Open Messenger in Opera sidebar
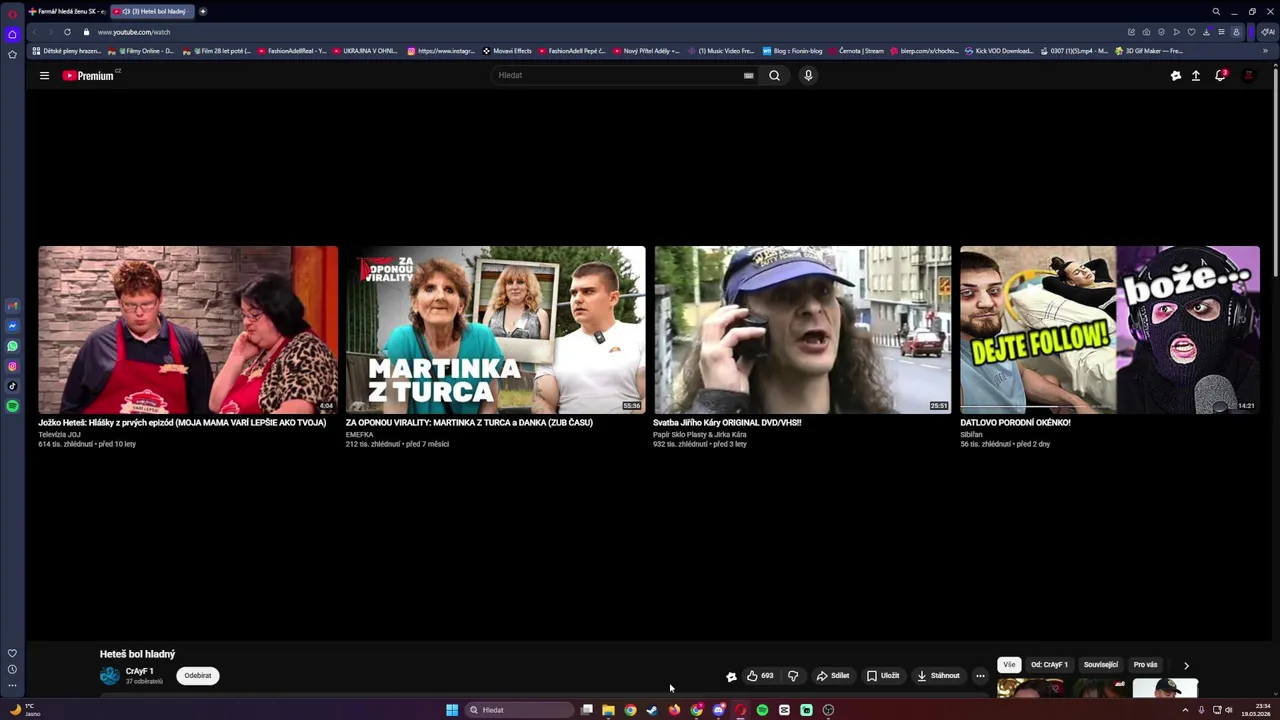 [x=12, y=326]
